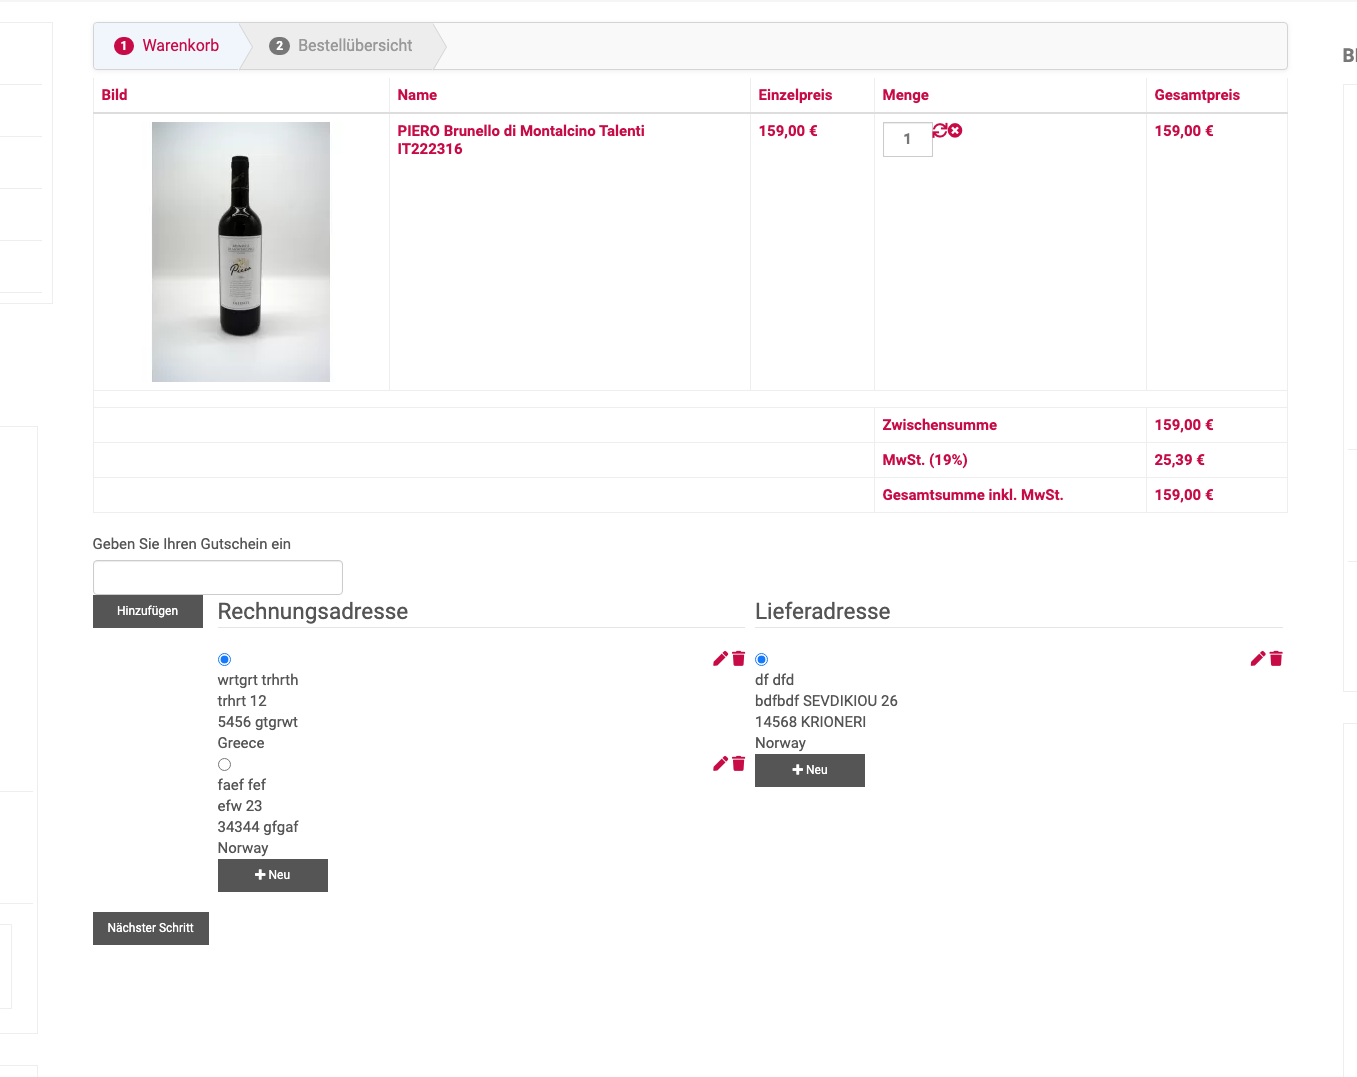Viewport: 1357px width, 1077px height.
Task: Select the wrtgrt trhrth billing address radio
Action: click(224, 659)
